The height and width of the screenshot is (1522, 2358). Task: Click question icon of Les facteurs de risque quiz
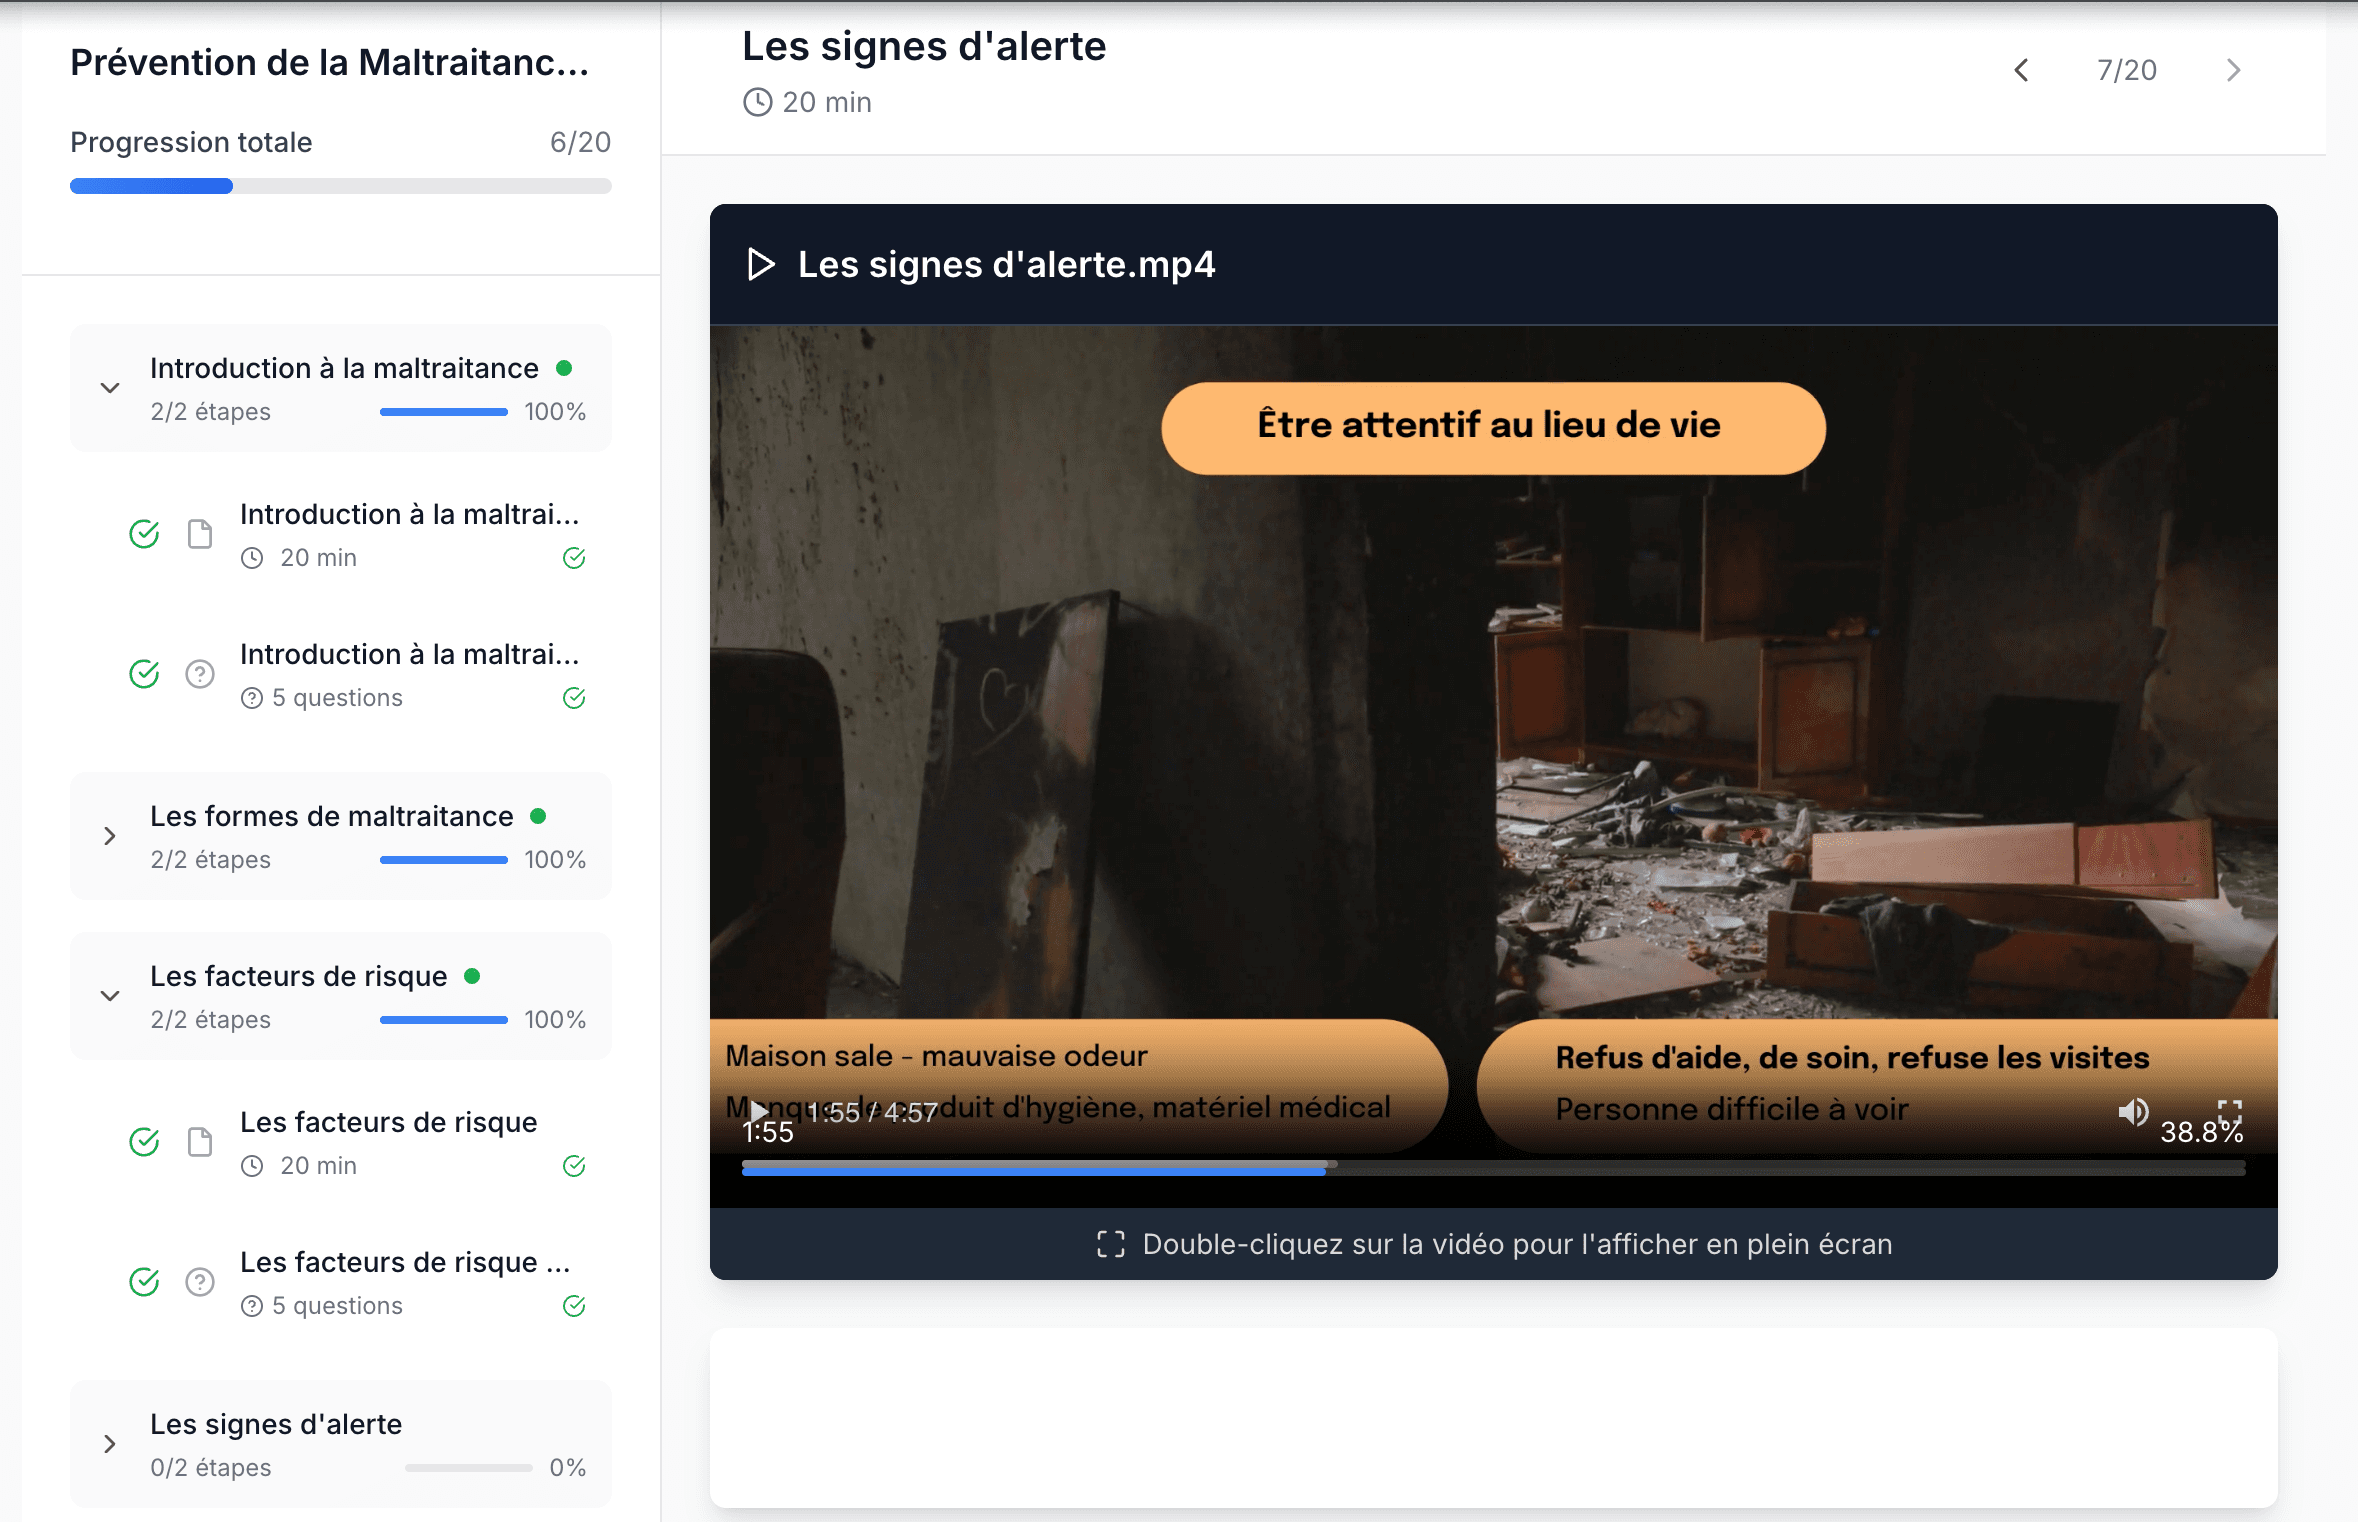(x=200, y=1282)
